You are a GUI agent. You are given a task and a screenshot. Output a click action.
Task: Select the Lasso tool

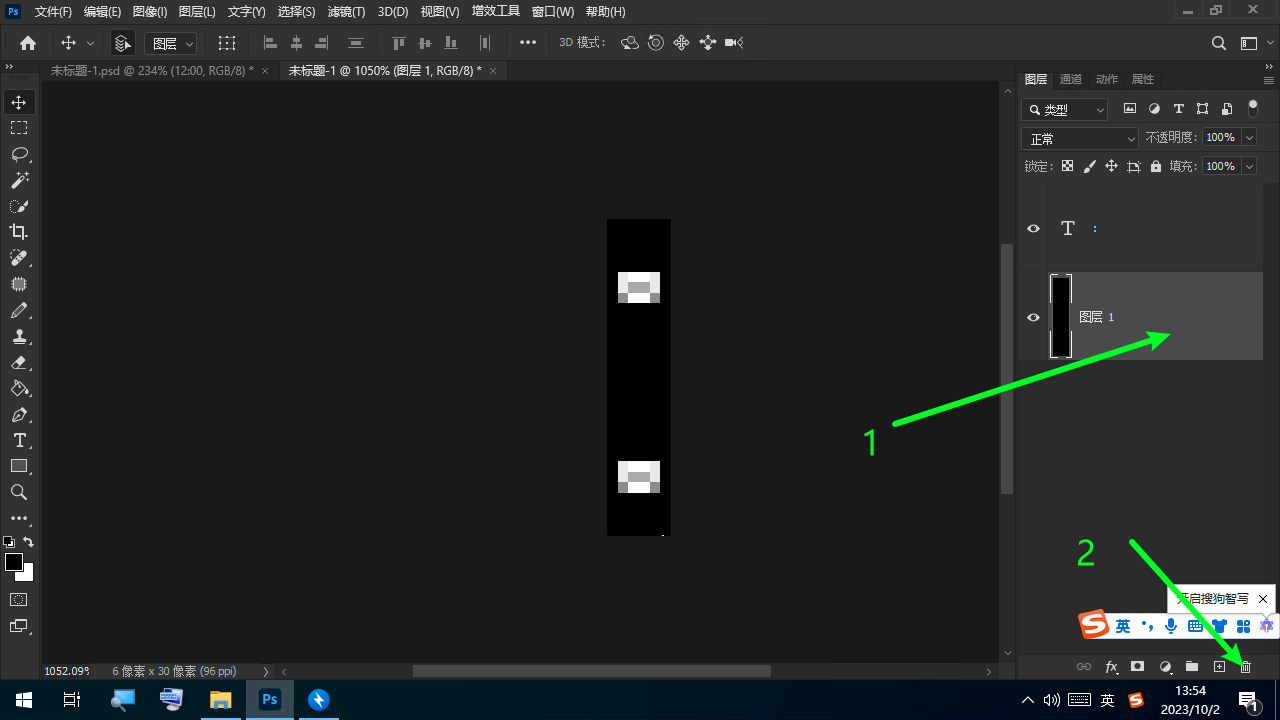19,154
